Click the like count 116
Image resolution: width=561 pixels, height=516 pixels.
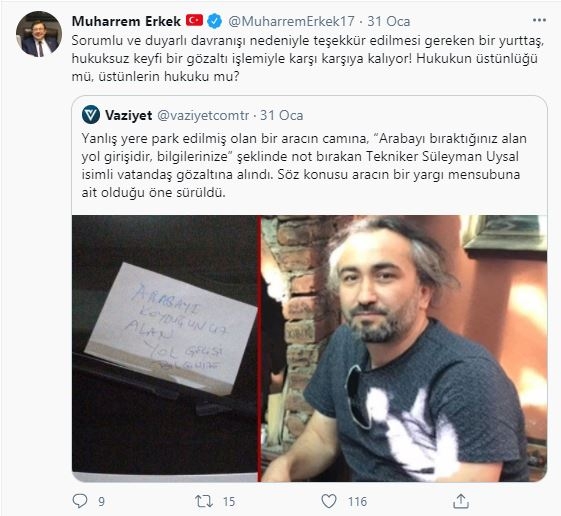click(x=357, y=501)
